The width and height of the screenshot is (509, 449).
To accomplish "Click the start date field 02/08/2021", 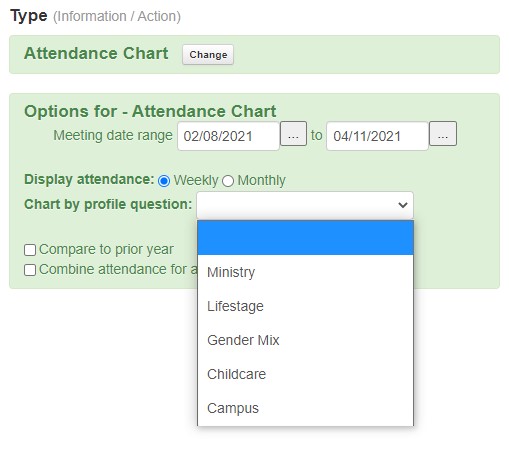I will coord(228,136).
